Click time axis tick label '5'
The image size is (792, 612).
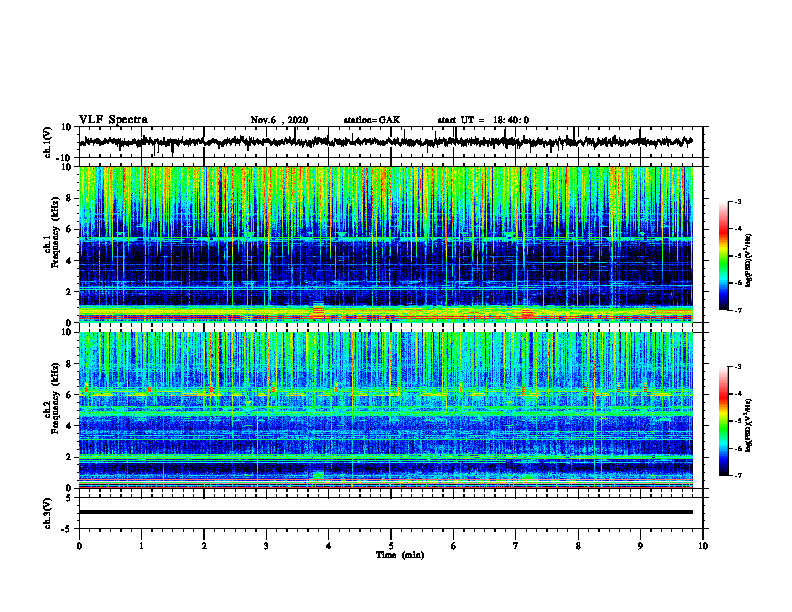click(391, 546)
